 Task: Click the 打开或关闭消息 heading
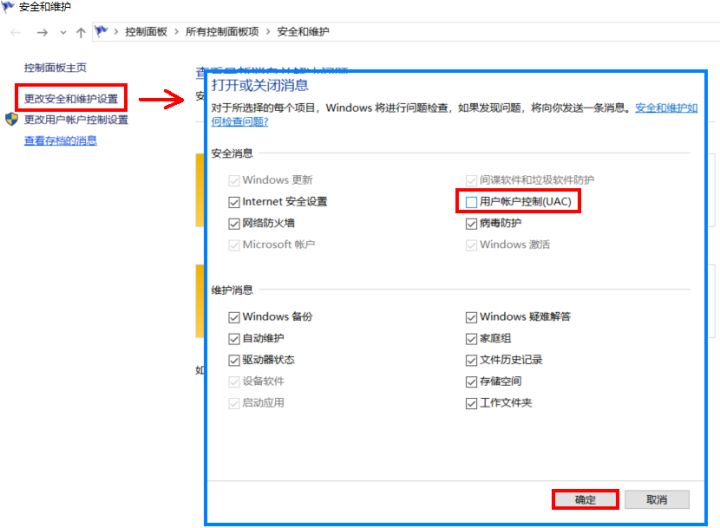coord(260,85)
